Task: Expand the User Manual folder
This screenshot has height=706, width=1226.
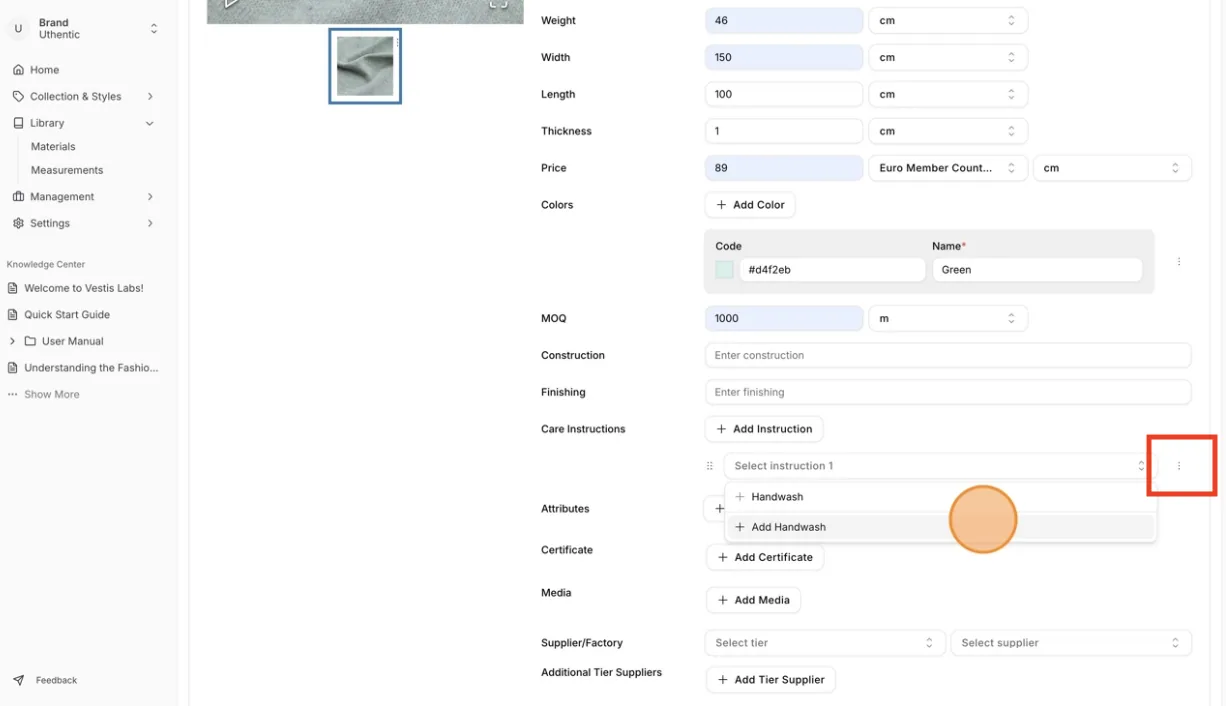Action: point(12,341)
